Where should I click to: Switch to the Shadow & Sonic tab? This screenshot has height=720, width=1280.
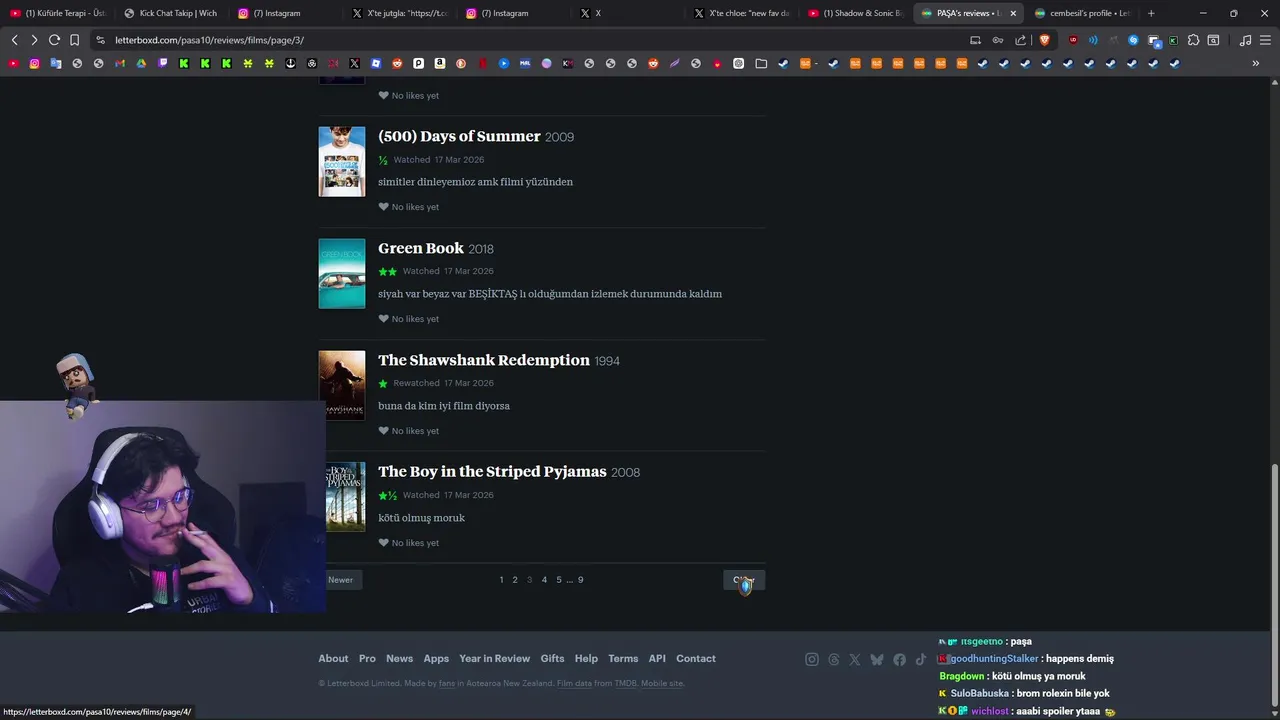856,13
